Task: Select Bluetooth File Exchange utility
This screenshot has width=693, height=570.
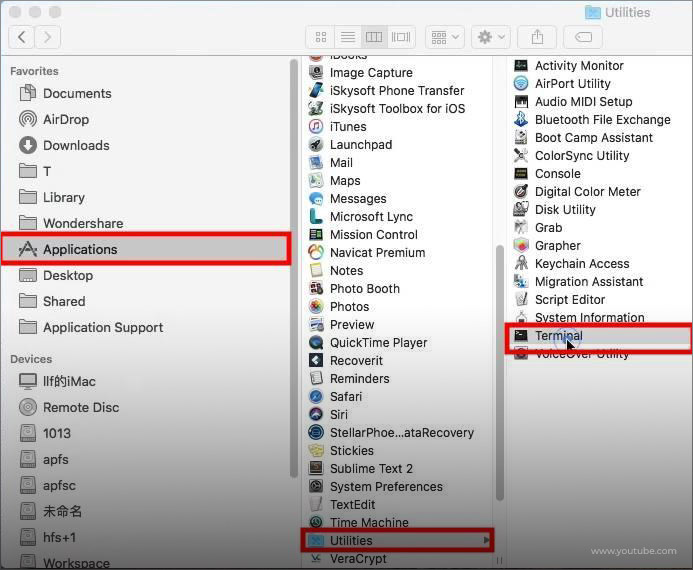Action: click(x=592, y=119)
